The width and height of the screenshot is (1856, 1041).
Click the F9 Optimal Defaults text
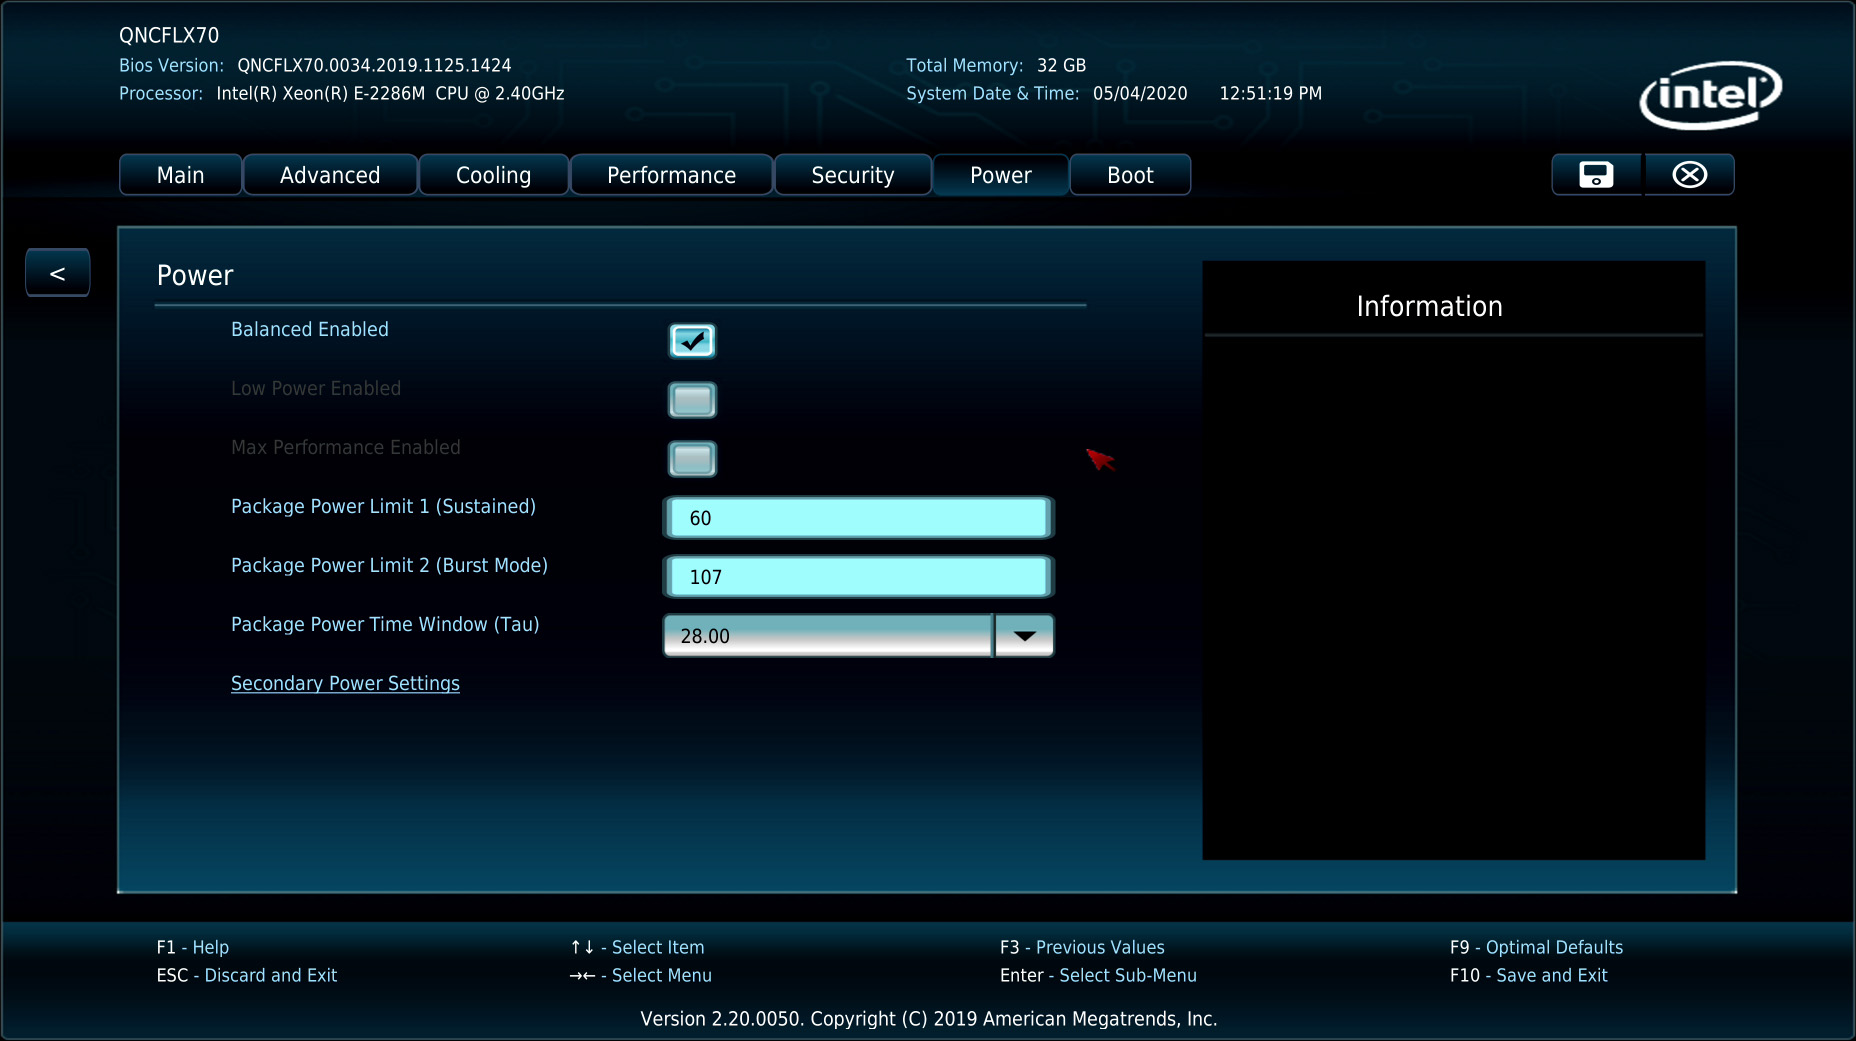click(1536, 947)
